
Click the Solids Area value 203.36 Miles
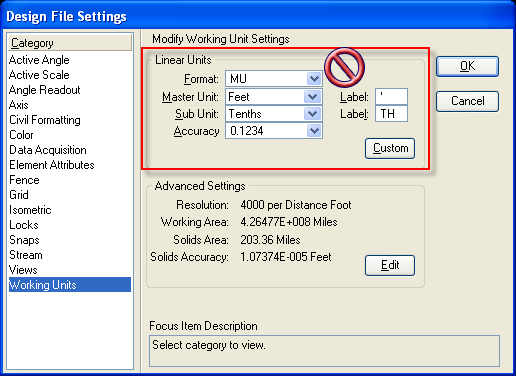[x=270, y=240]
